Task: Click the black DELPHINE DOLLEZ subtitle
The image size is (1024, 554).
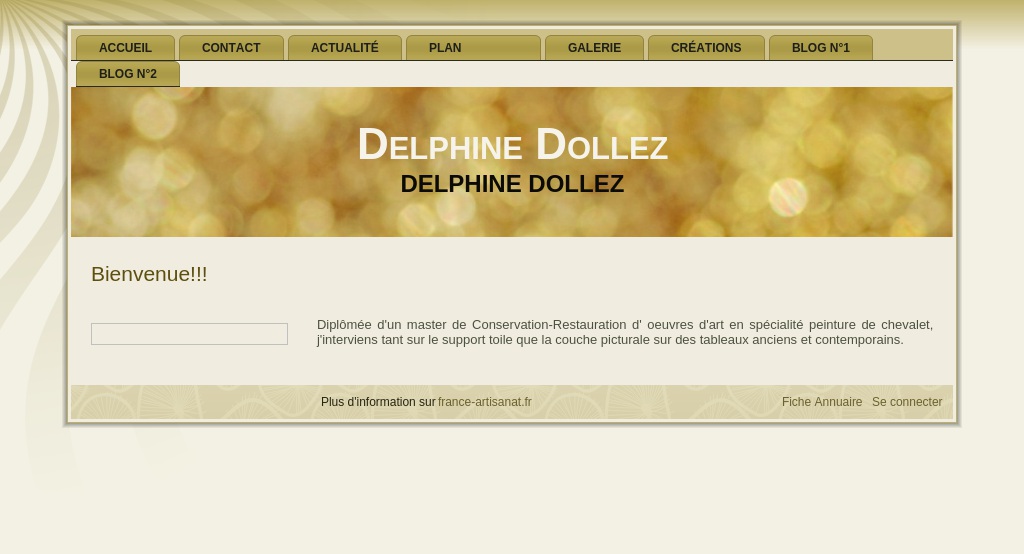Action: coord(512,184)
